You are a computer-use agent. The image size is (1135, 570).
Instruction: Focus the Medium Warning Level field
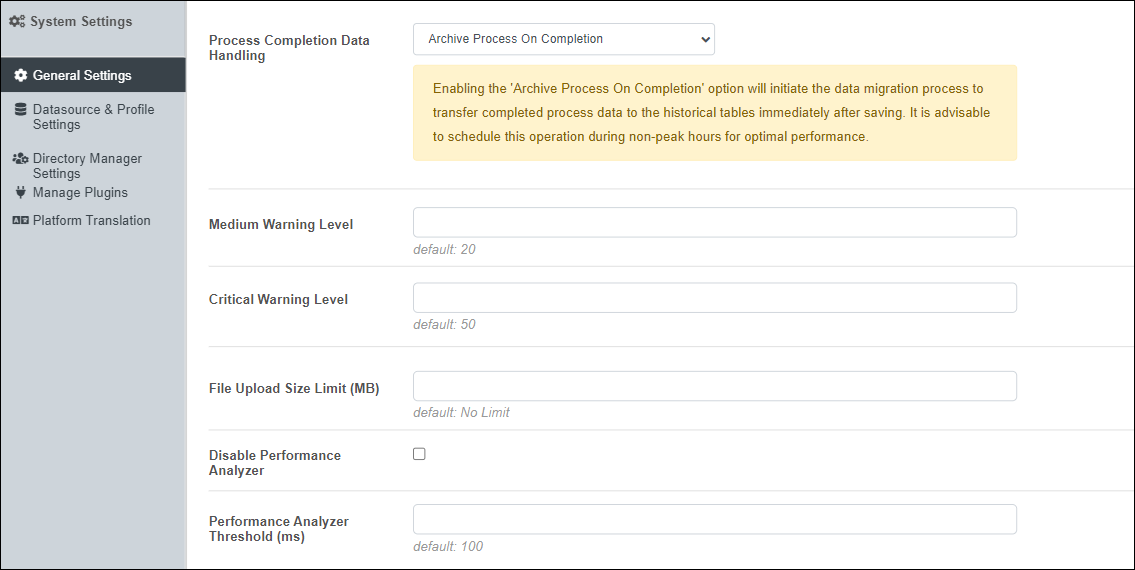(x=714, y=222)
